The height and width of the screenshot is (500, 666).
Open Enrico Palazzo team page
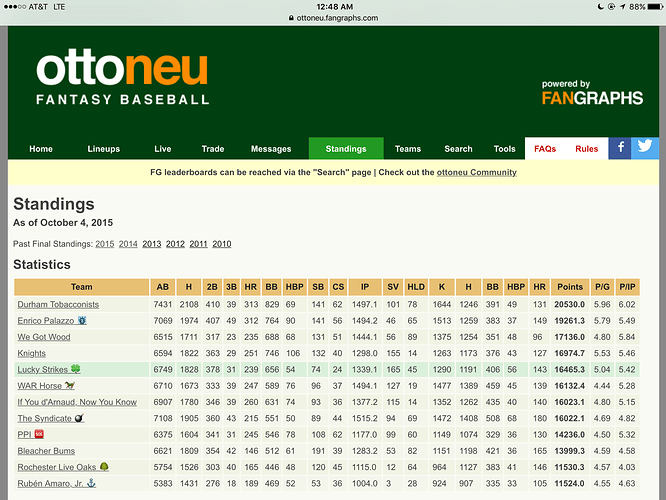pos(46,320)
